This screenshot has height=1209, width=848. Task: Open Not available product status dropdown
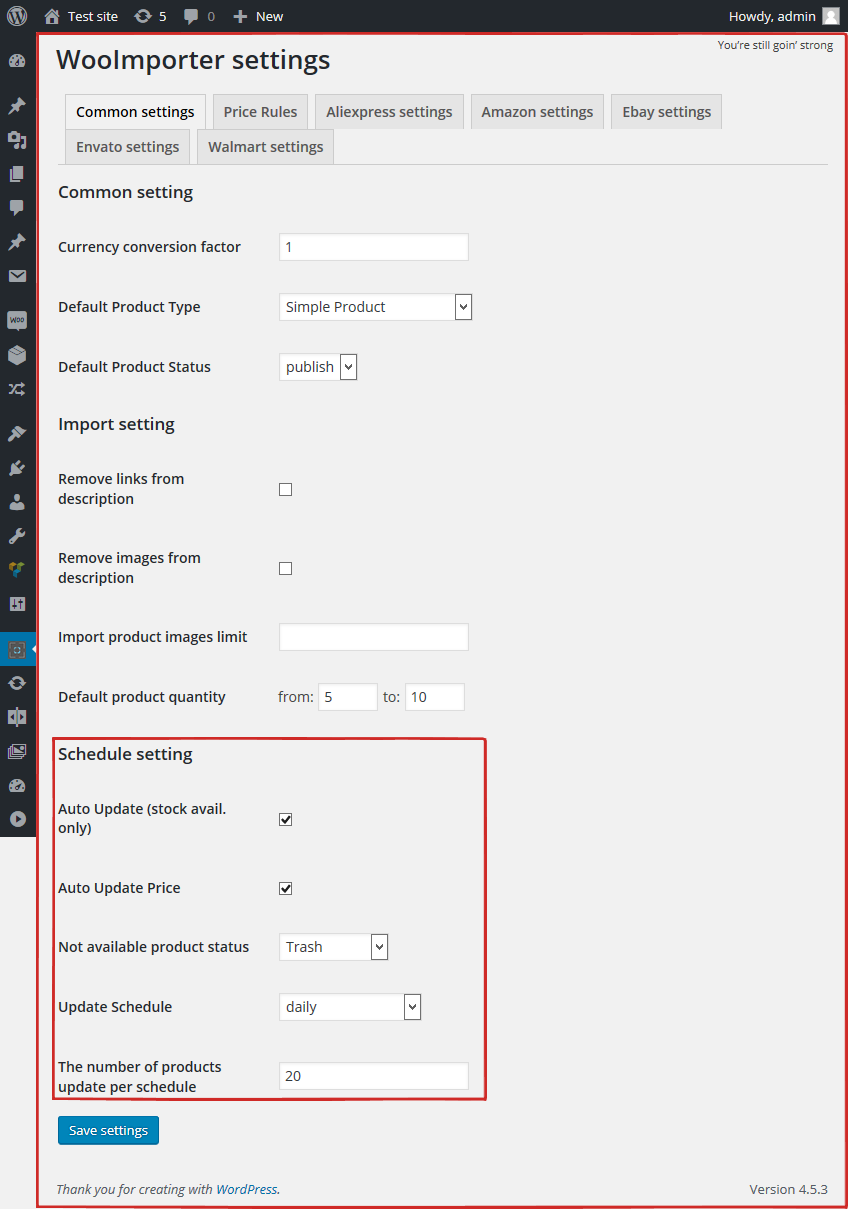tap(333, 947)
